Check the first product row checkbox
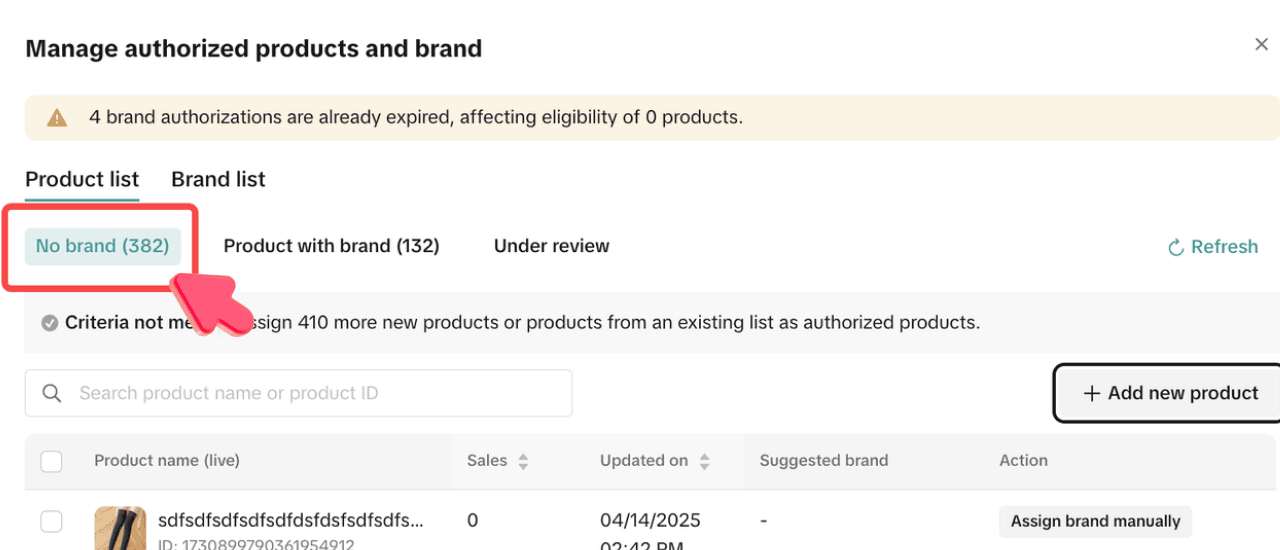The width and height of the screenshot is (1280, 550). click(51, 521)
